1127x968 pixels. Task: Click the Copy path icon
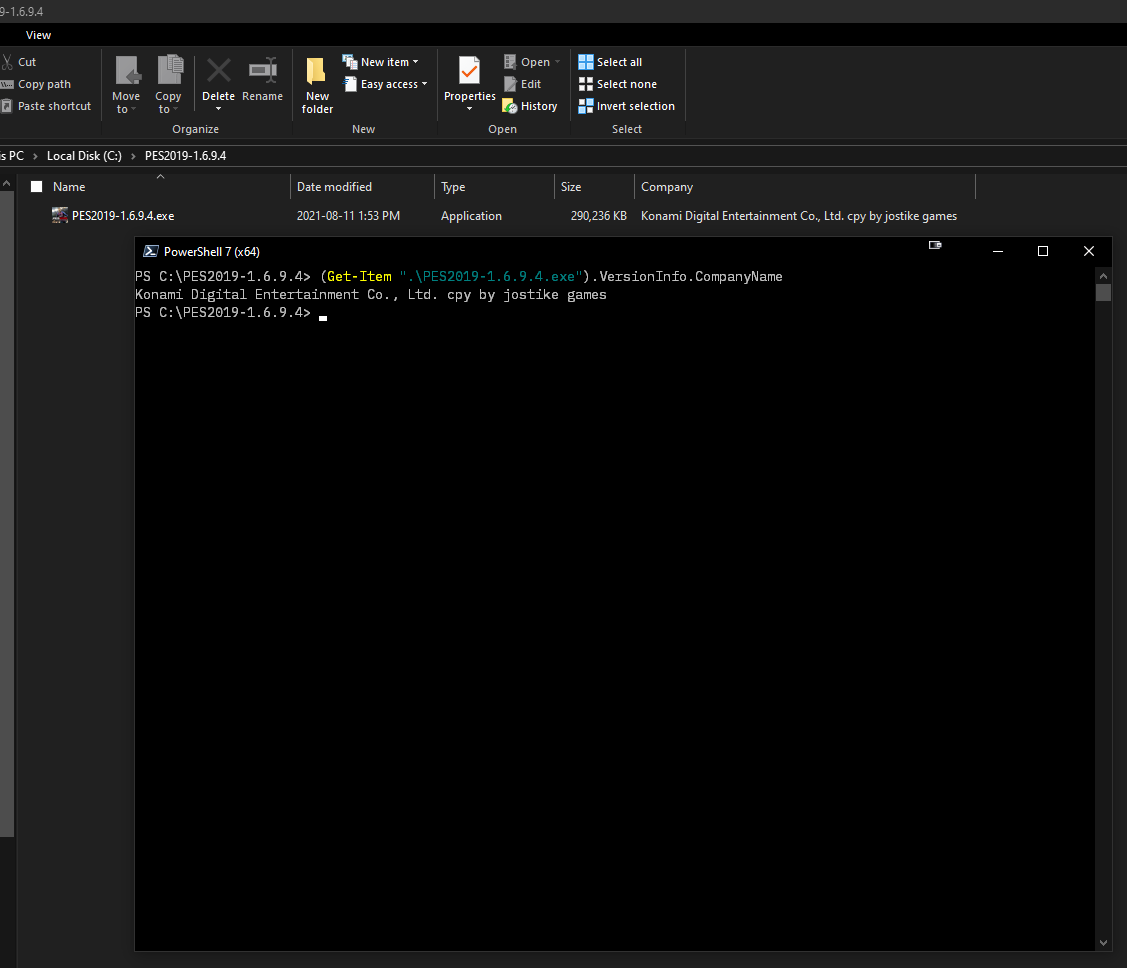7,85
